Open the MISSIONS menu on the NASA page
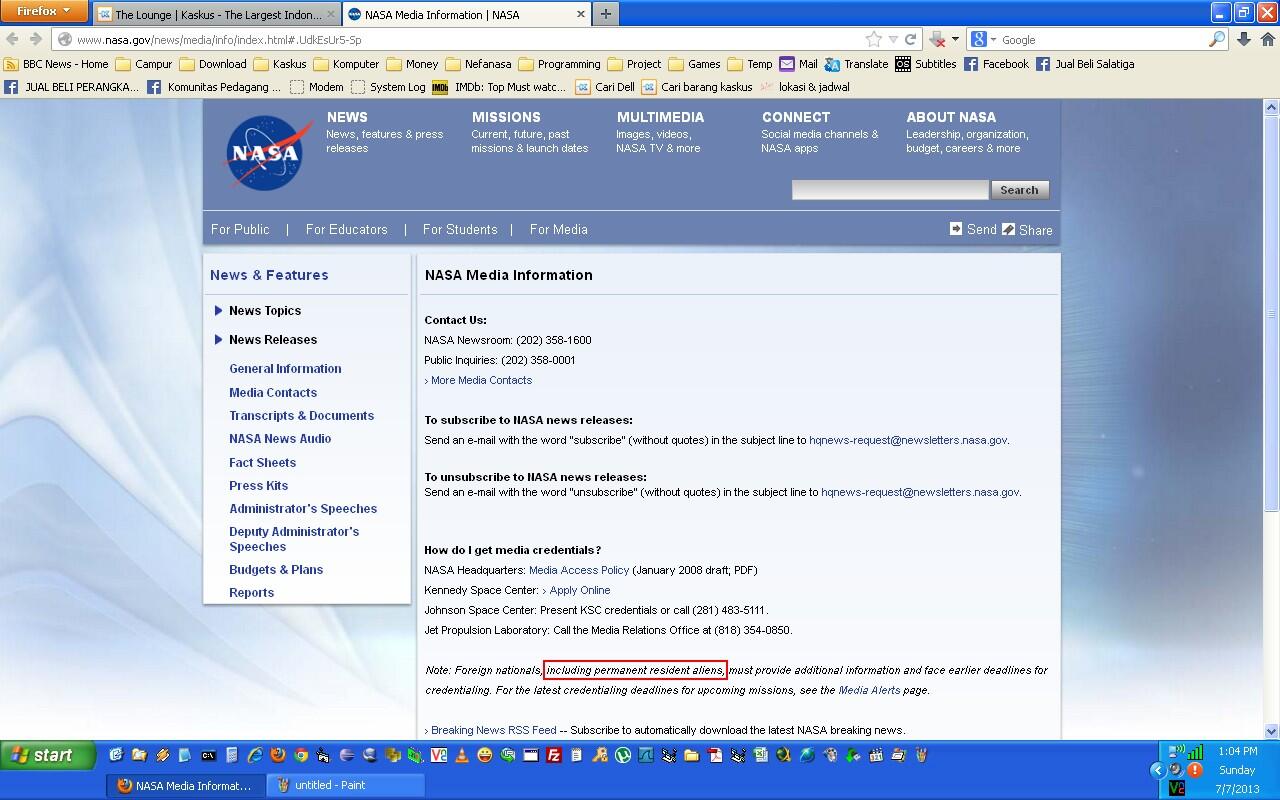1280x800 pixels. (x=506, y=117)
